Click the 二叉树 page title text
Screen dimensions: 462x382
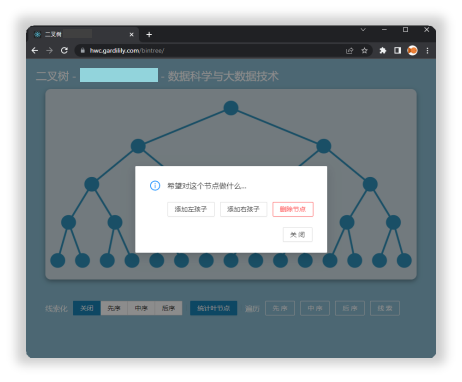pos(52,76)
